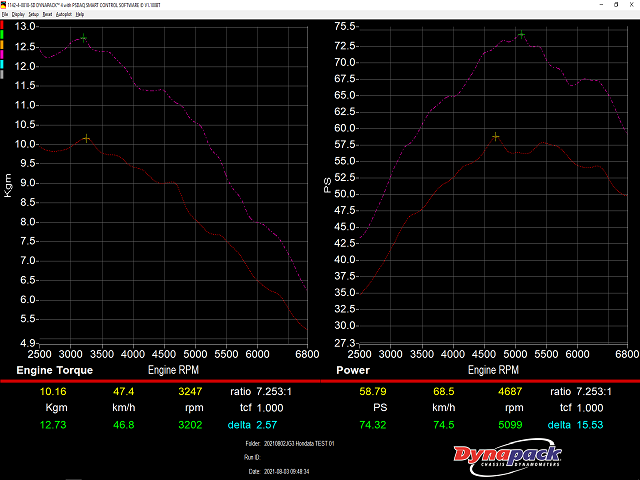Click the yellow 58.79 power value
The width and height of the screenshot is (640, 480).
click(x=373, y=392)
